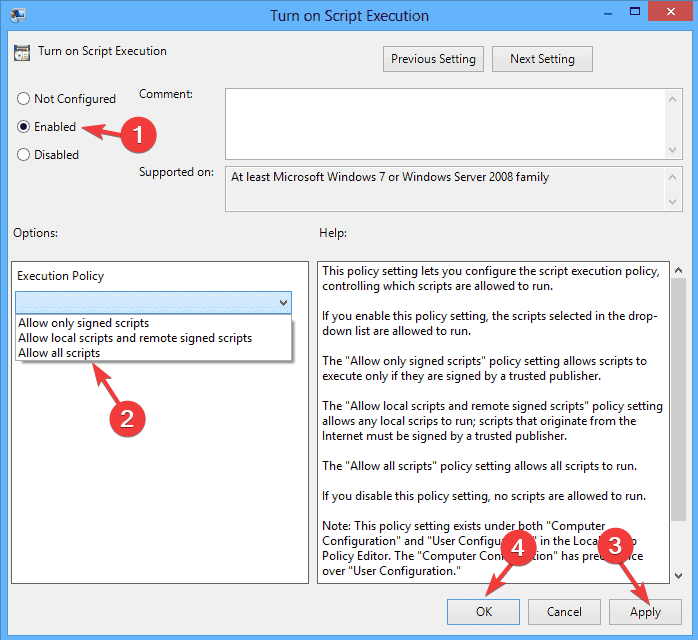The image size is (698, 640).
Task: Click the Previous Setting button
Action: point(433,59)
